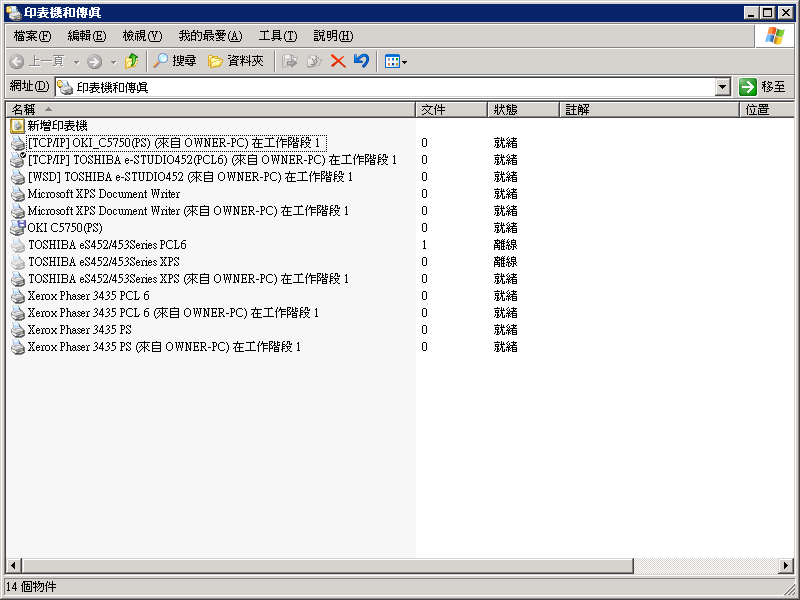This screenshot has width=800, height=600.
Task: Sort by 文件 column header
Action: 452,109
